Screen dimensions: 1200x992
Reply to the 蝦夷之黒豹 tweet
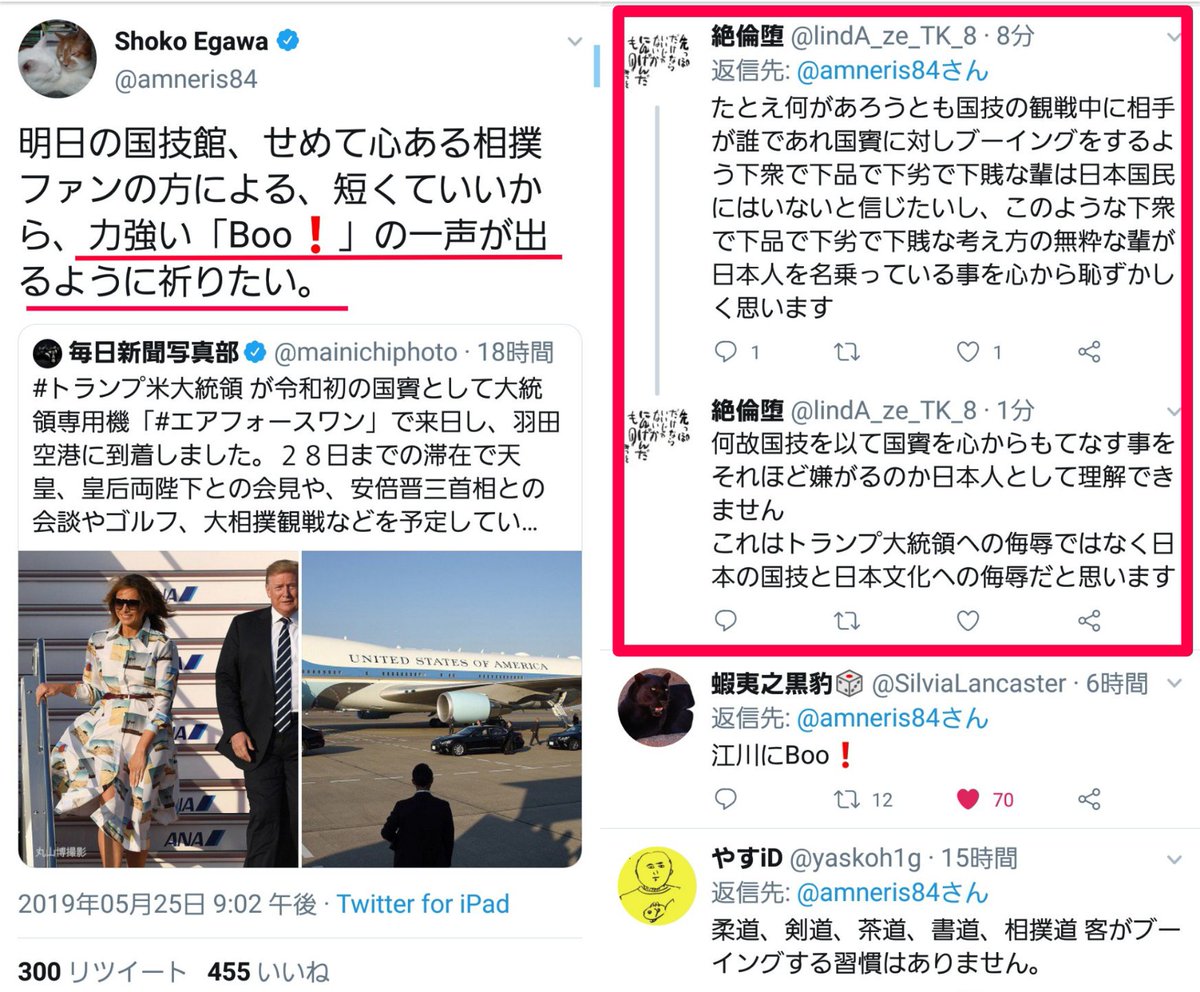[728, 799]
